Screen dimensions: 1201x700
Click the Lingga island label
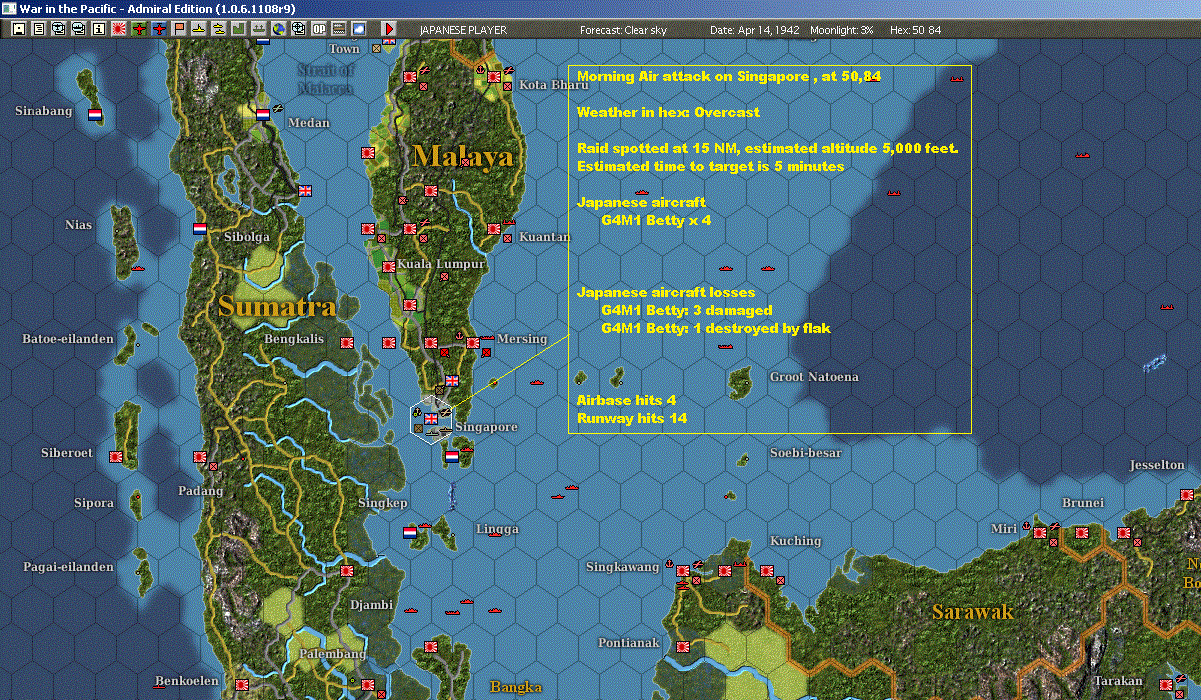pyautogui.click(x=497, y=529)
